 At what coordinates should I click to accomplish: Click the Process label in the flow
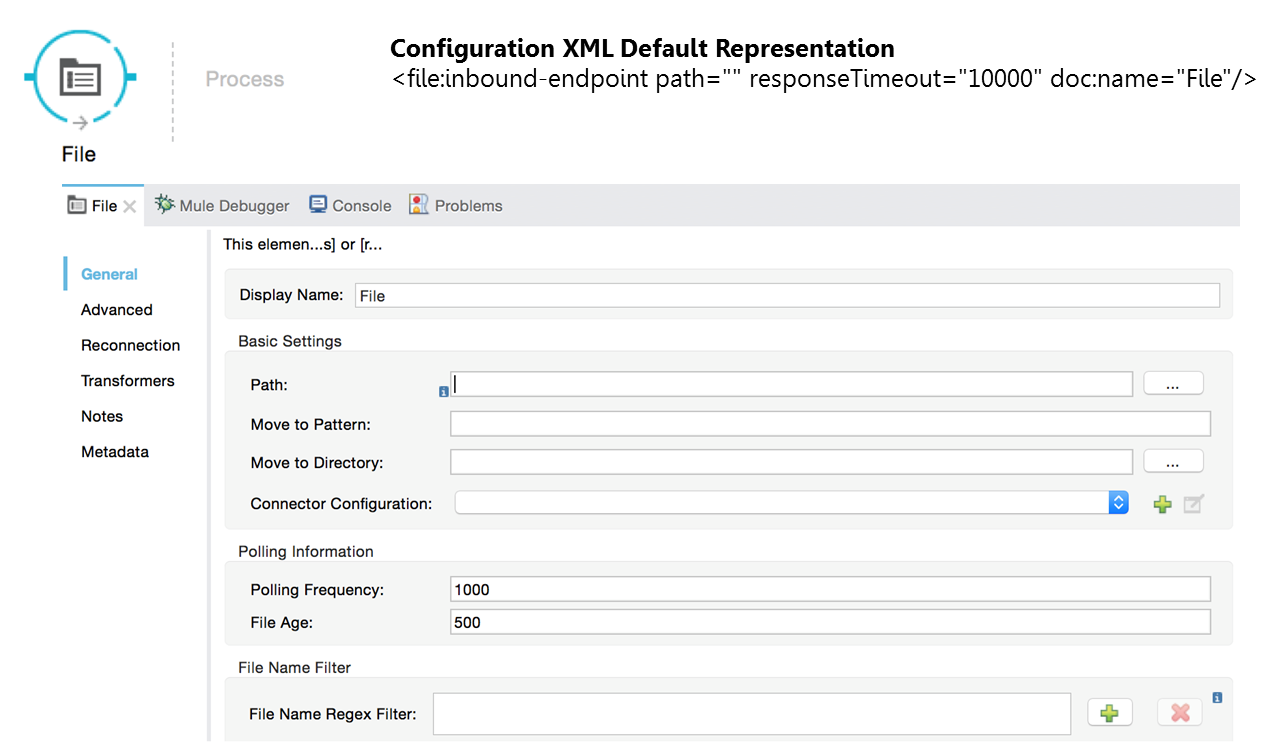point(245,79)
